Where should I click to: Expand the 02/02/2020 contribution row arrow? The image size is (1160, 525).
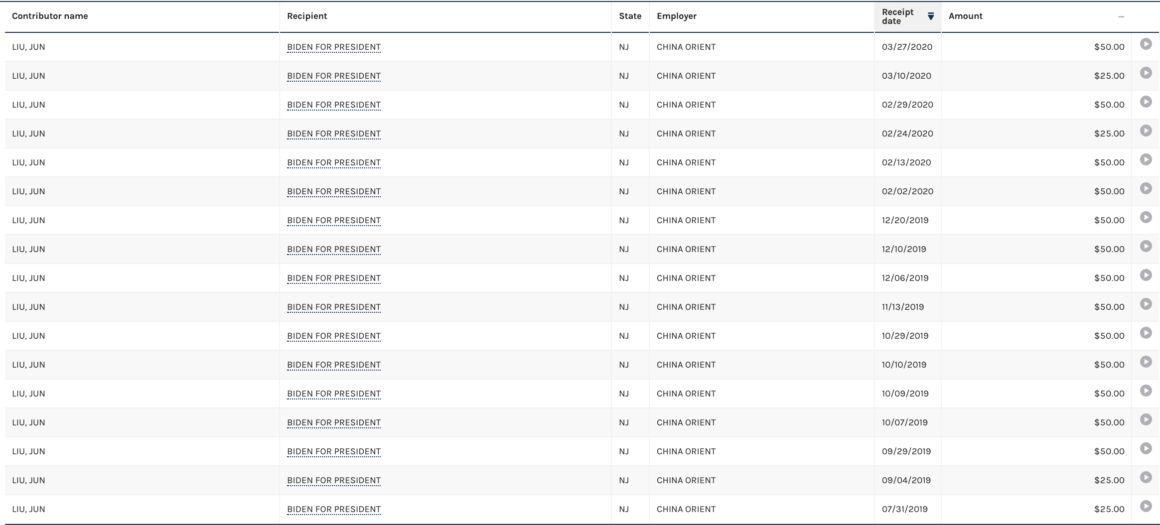[1146, 190]
